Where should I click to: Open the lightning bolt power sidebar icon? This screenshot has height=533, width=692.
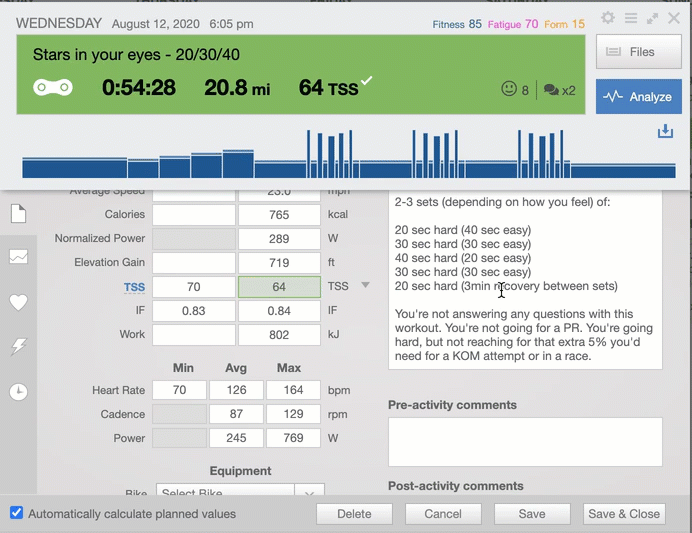(x=18, y=346)
